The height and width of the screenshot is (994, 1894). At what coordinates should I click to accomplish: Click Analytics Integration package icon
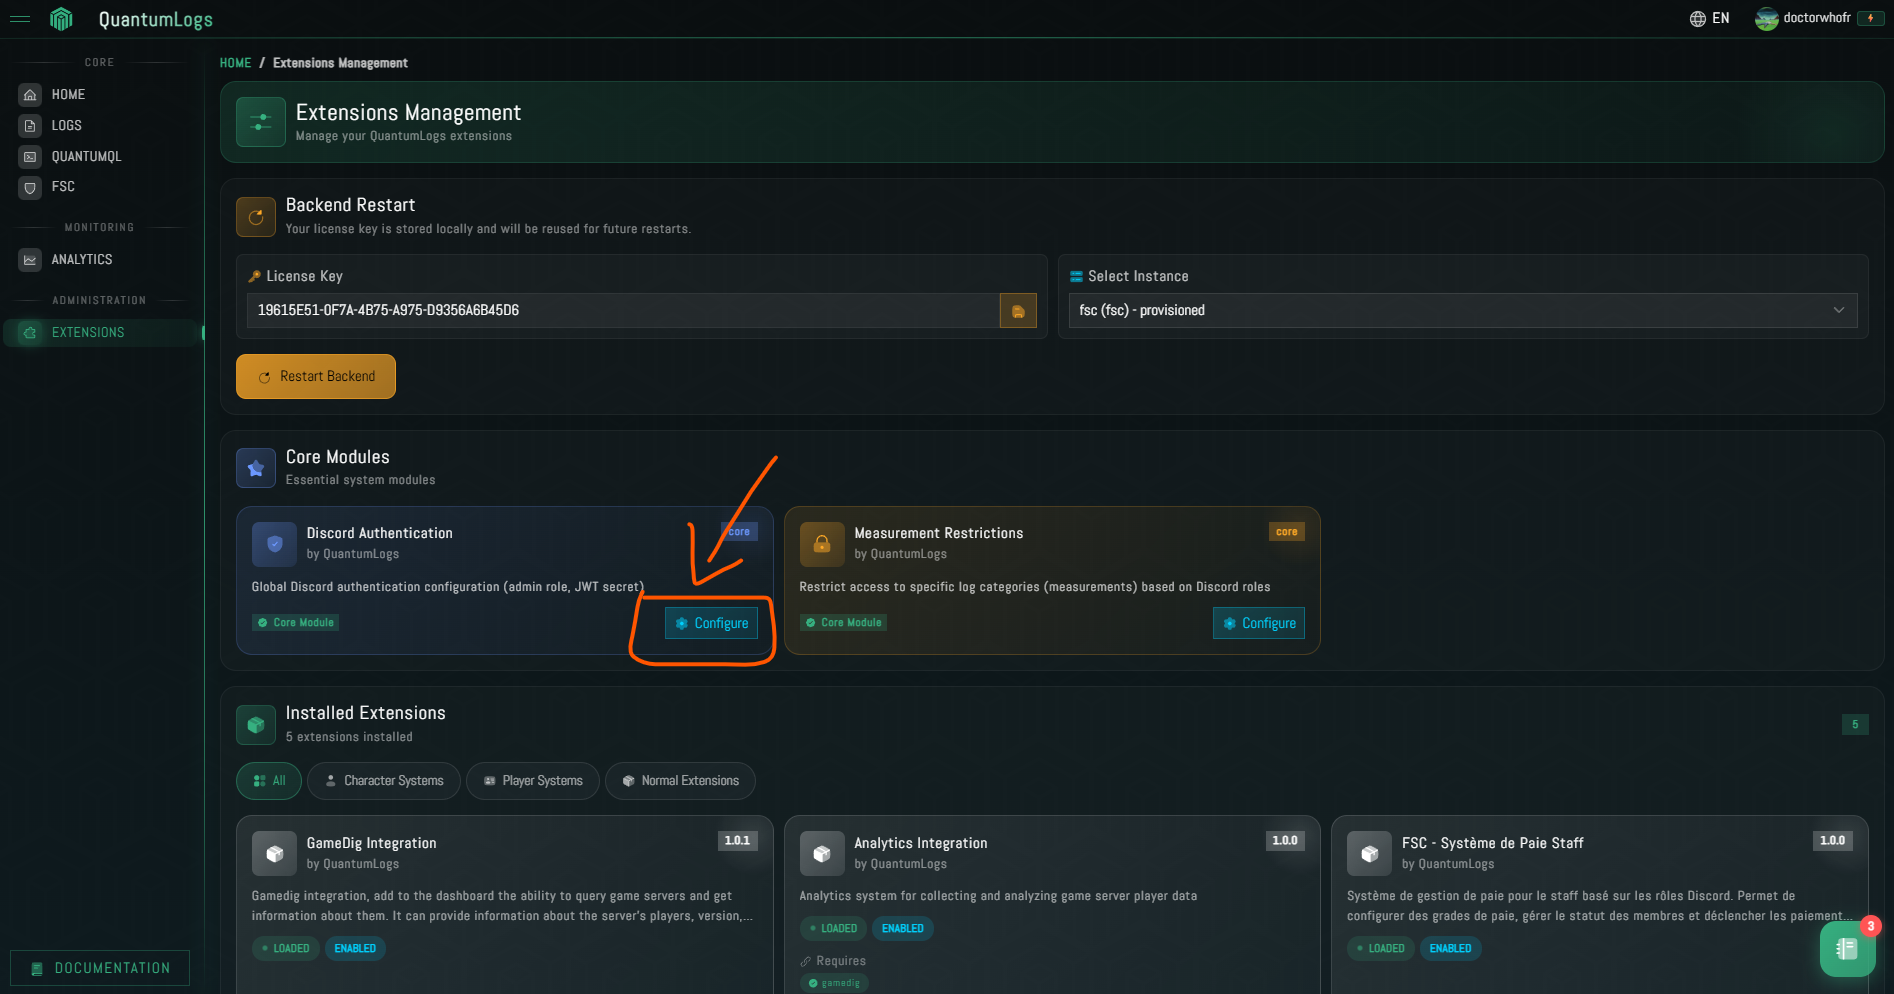click(x=822, y=854)
